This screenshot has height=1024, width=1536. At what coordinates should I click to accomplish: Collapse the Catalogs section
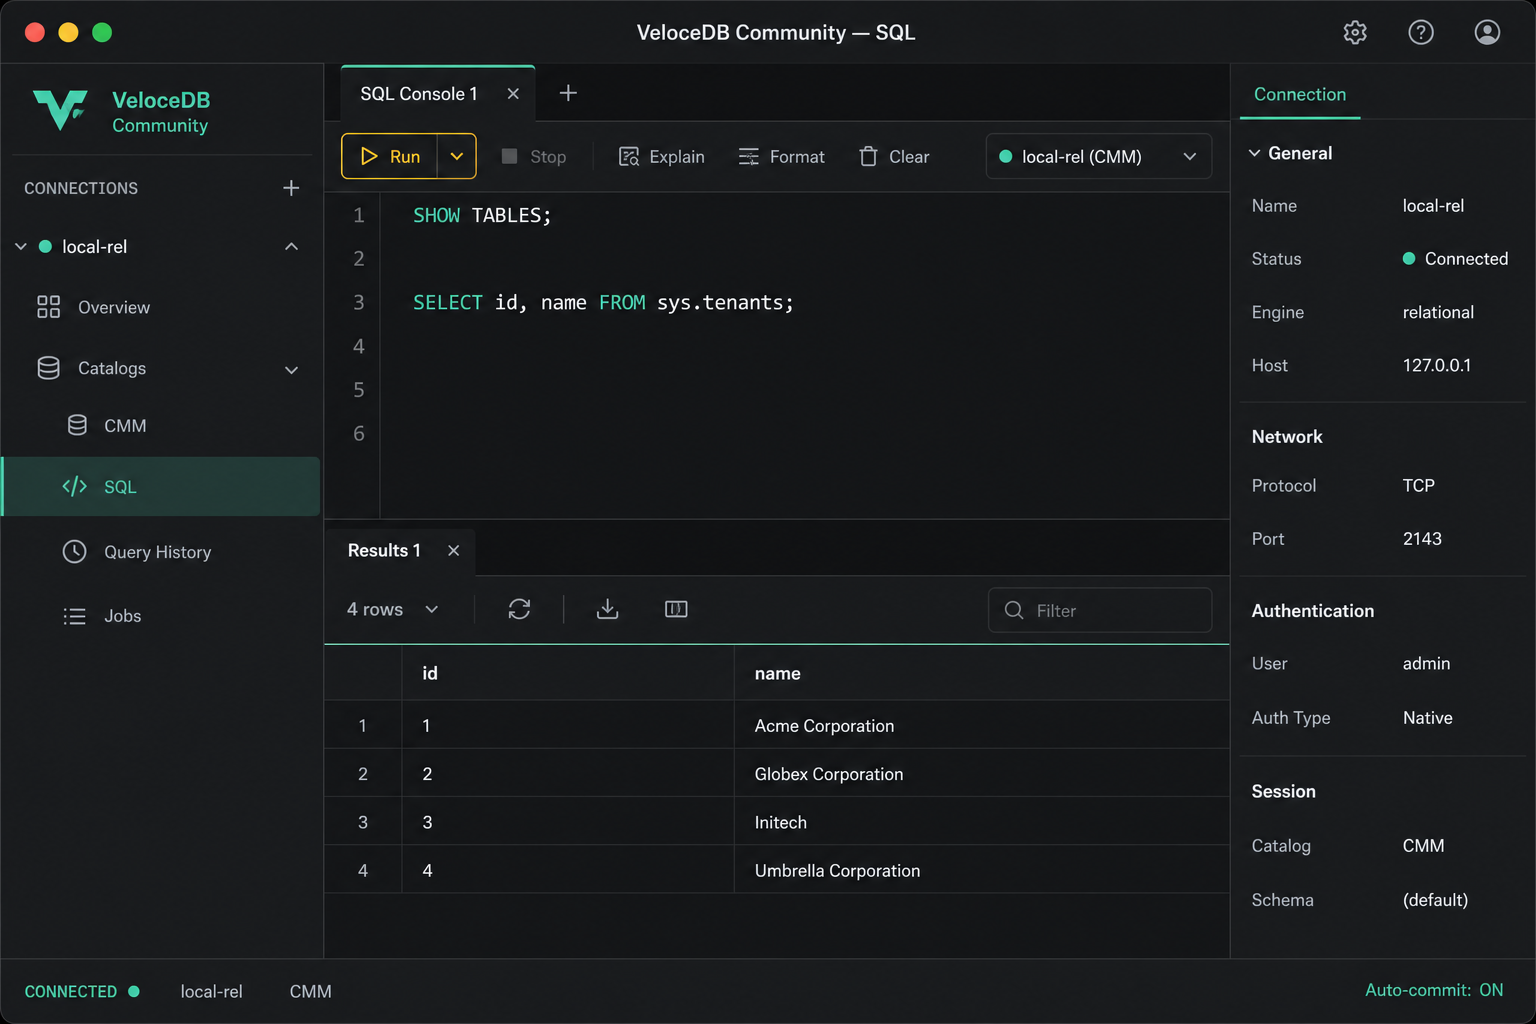pos(291,370)
